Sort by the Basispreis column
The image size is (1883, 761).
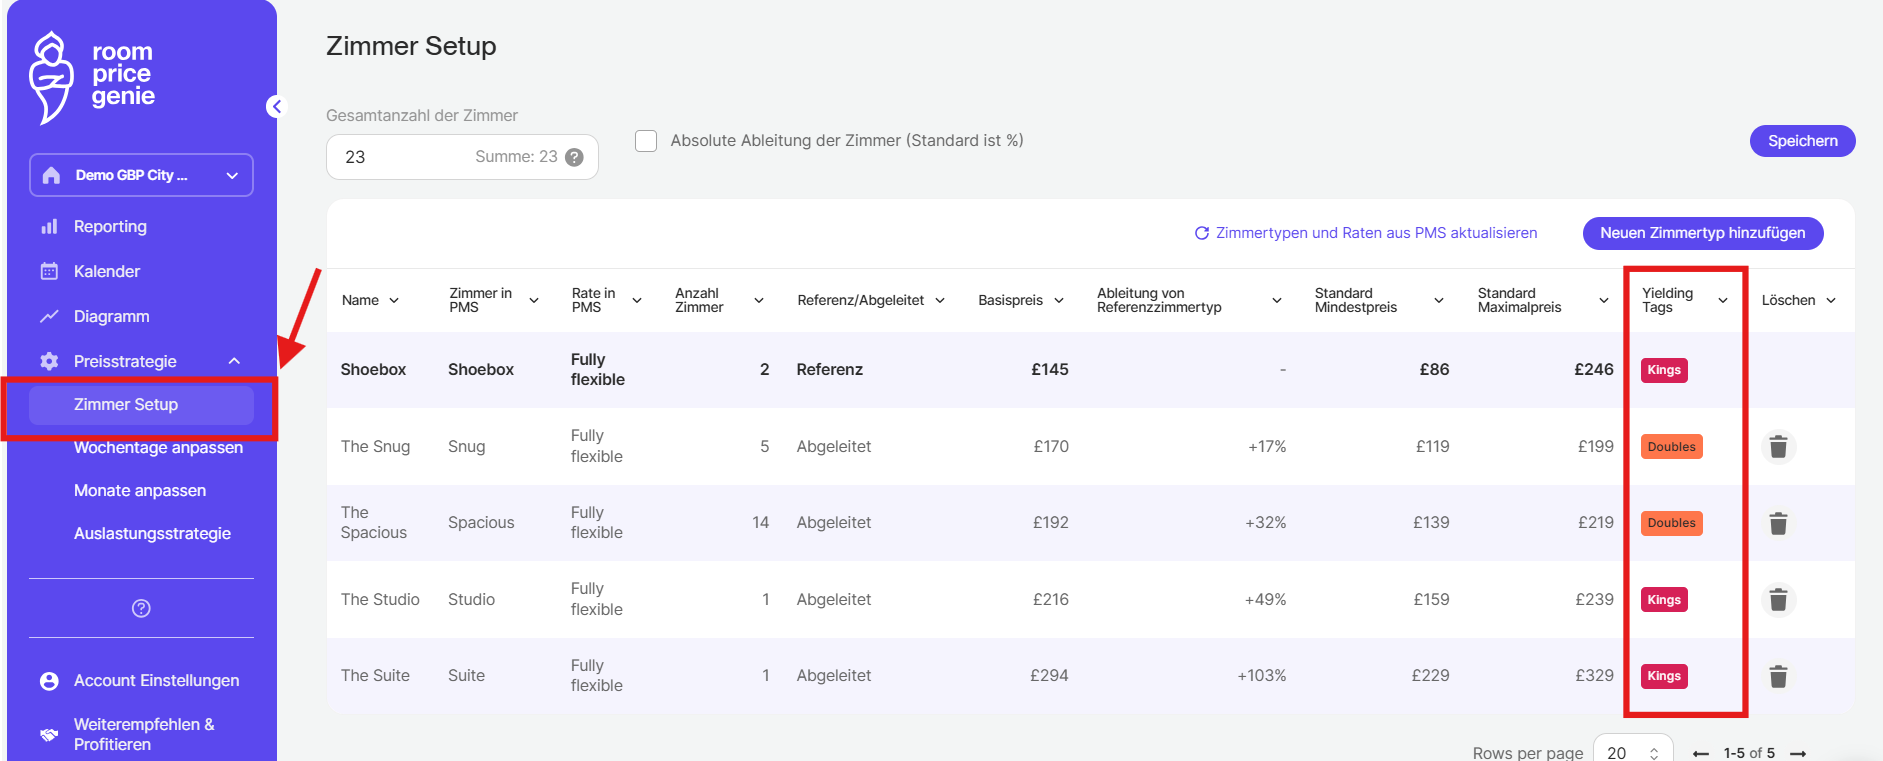point(1020,300)
